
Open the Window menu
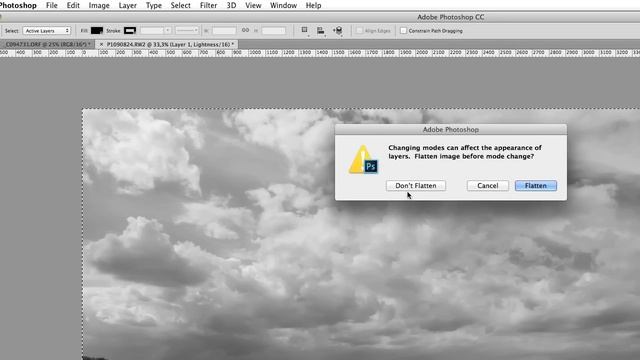point(283,5)
